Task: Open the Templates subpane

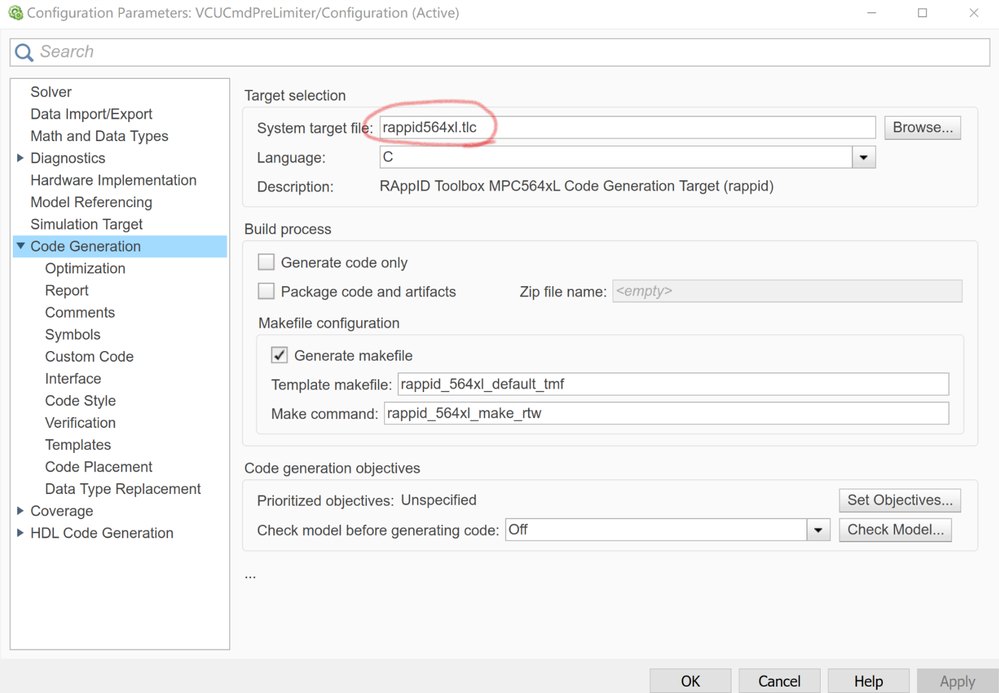Action: pyautogui.click(x=78, y=445)
